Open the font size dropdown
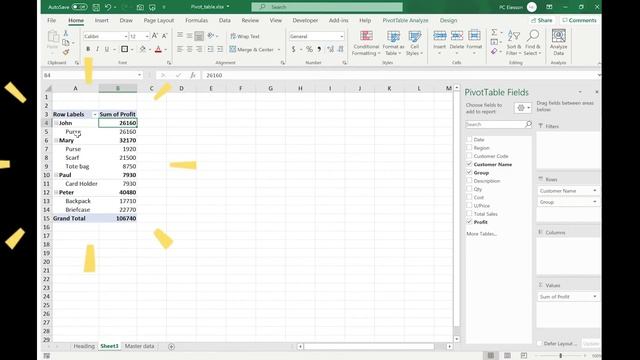 pos(147,36)
